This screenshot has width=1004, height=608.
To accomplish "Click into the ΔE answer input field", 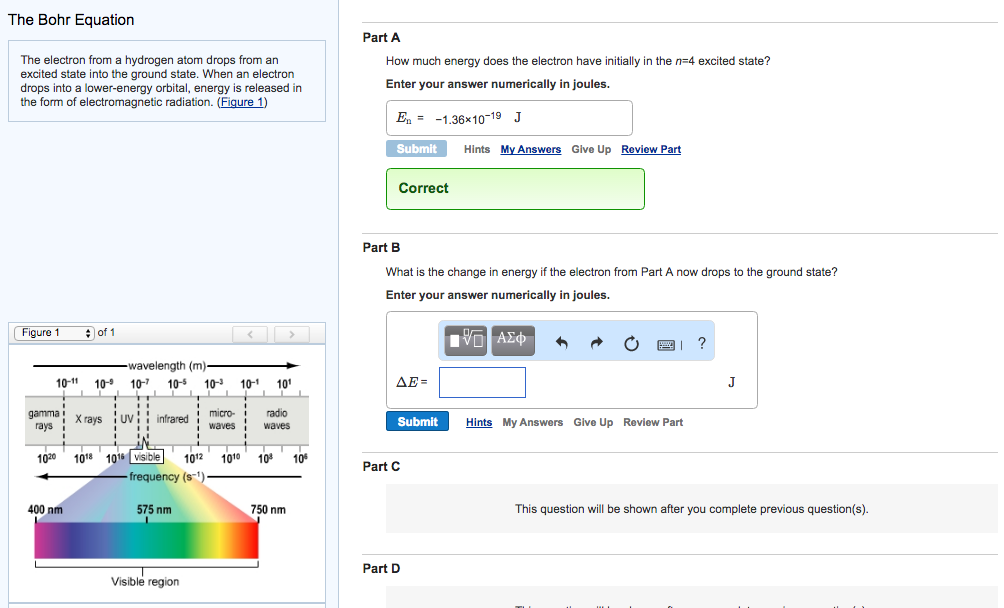I will [x=482, y=382].
